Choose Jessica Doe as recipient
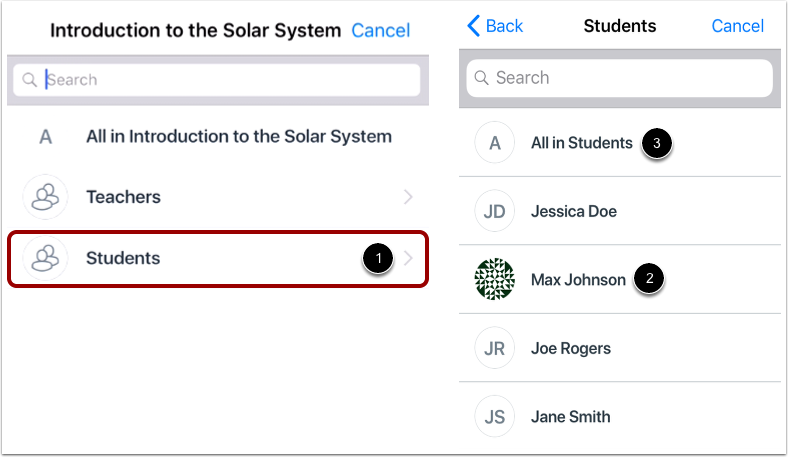This screenshot has height=457, width=788. click(x=573, y=211)
